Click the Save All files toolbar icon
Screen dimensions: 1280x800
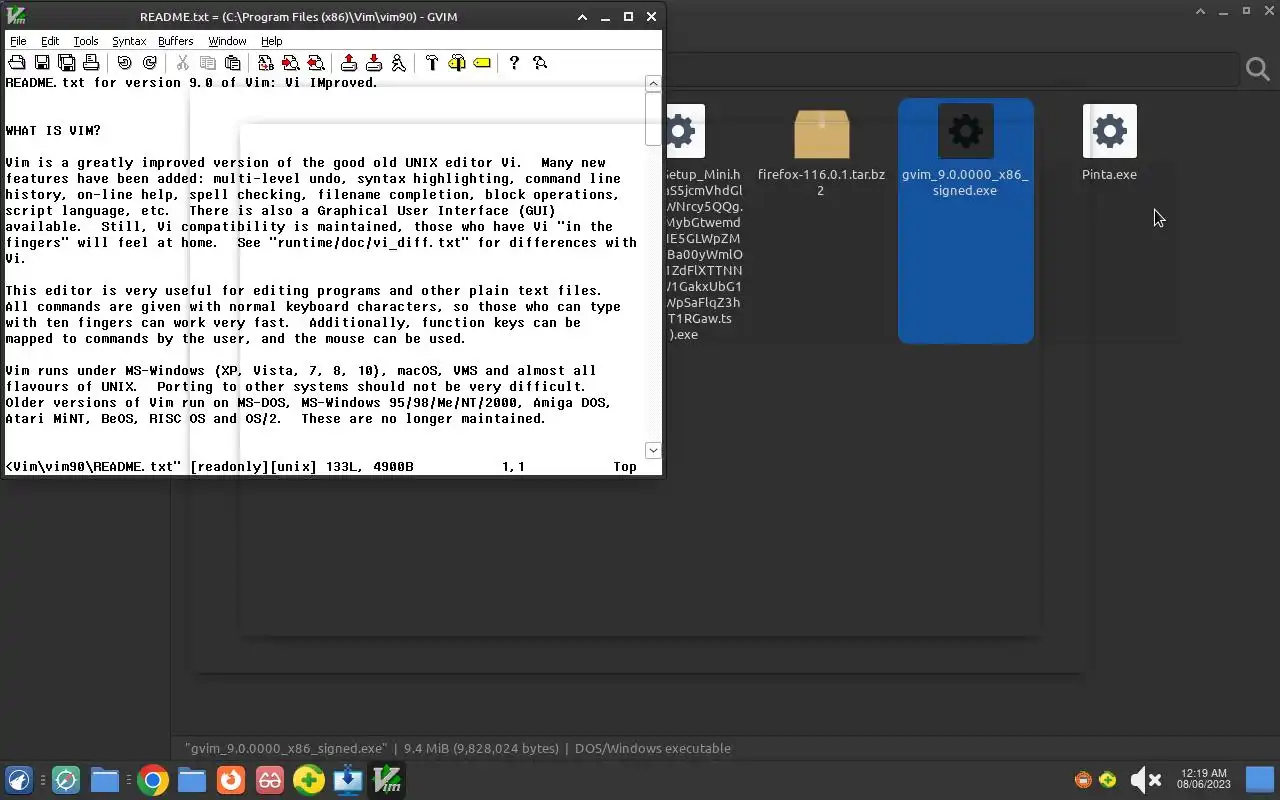click(66, 63)
